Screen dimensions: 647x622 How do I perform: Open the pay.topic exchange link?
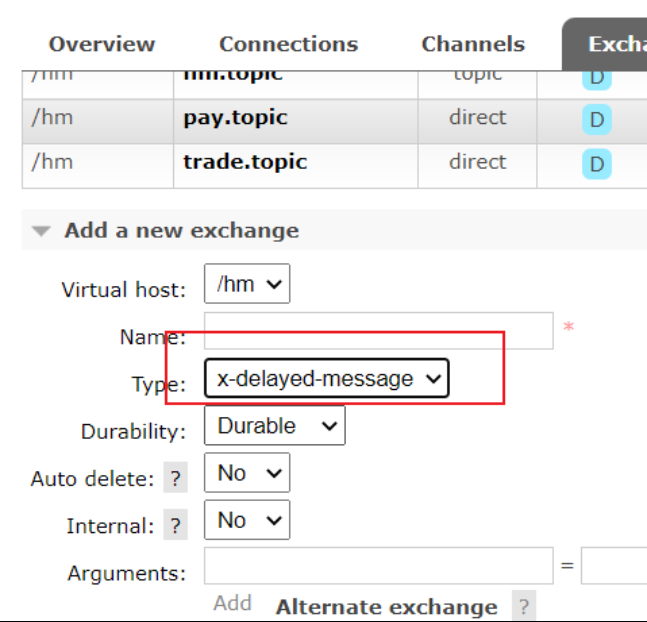[235, 118]
